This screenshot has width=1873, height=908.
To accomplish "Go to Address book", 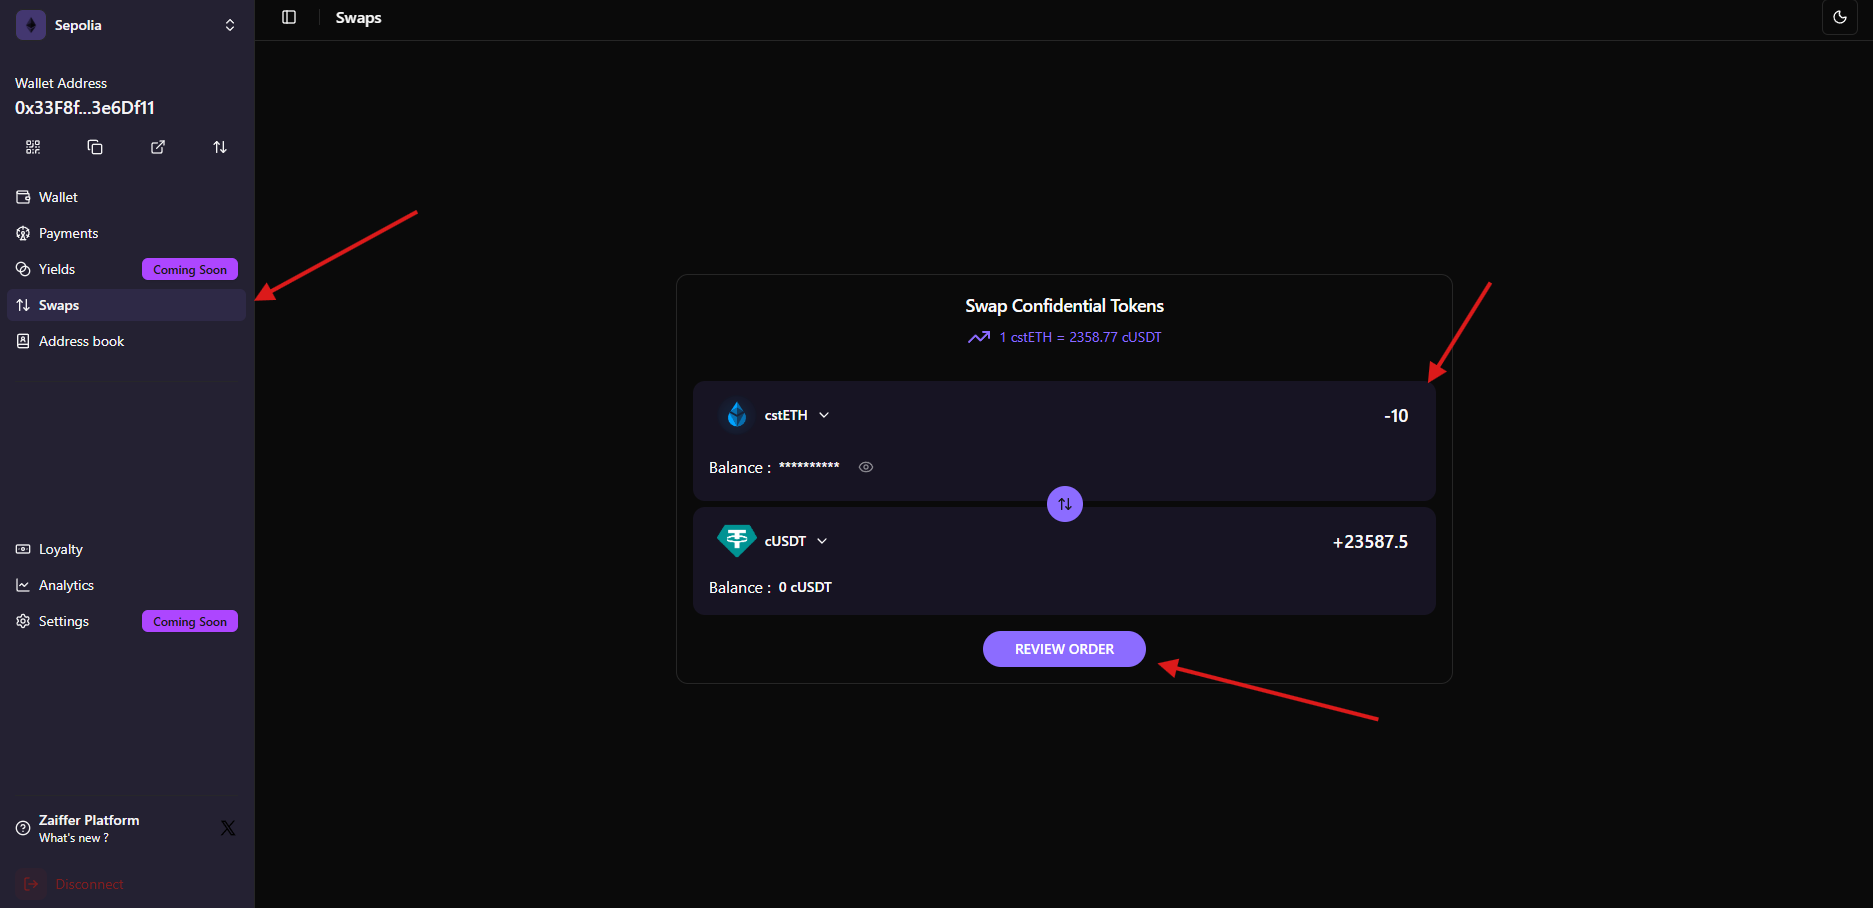I will [x=81, y=341].
